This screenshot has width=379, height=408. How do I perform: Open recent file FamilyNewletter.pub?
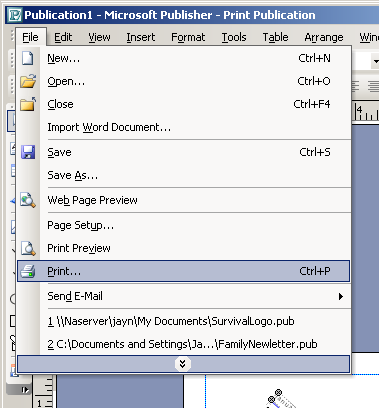tap(182, 344)
